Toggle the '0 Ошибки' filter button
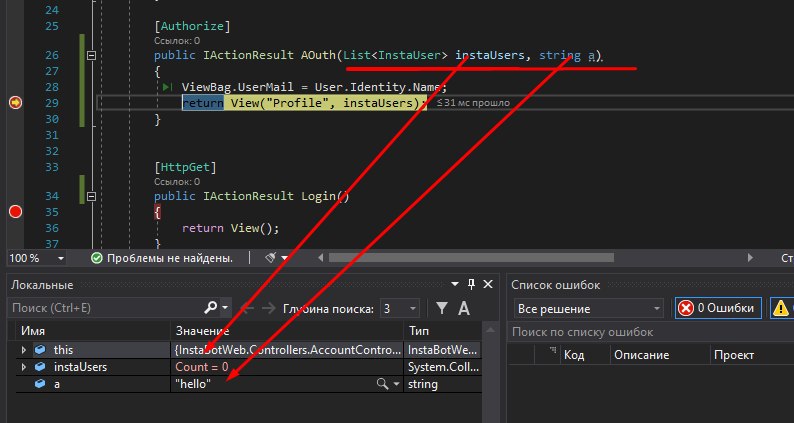Viewport: 794px width, 423px height. tap(718, 308)
